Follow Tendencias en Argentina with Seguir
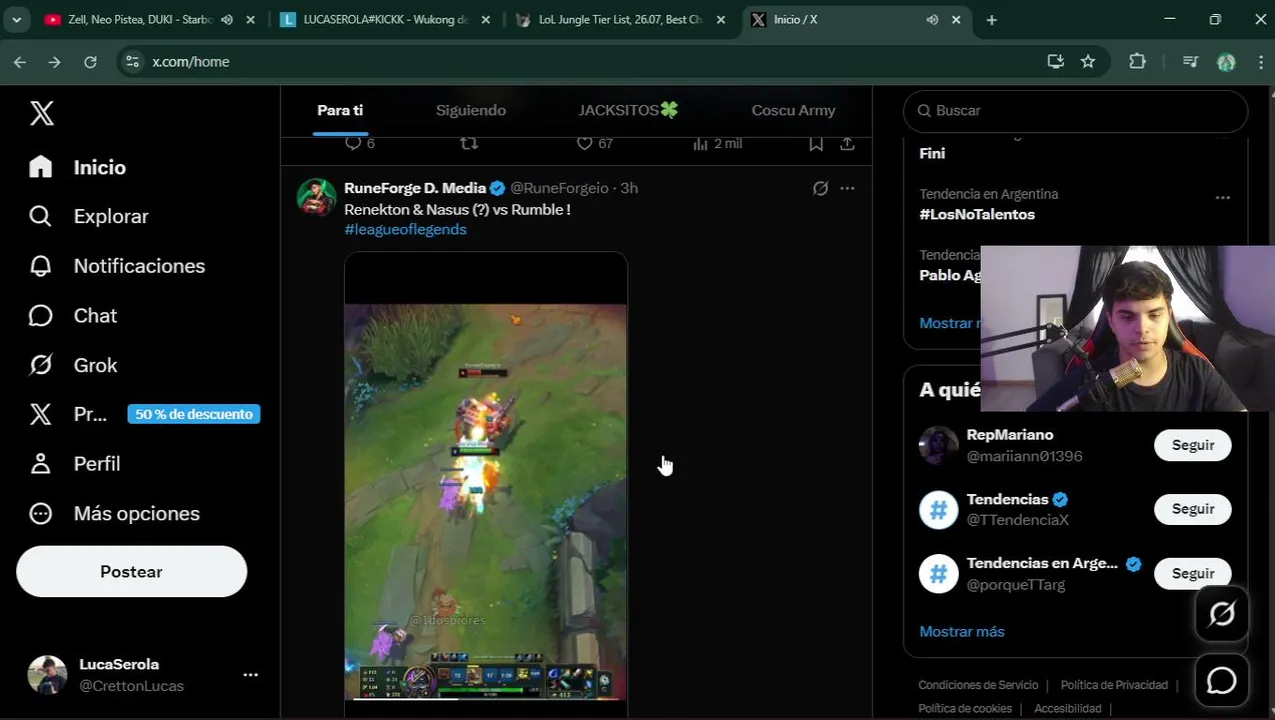 tap(1192, 573)
